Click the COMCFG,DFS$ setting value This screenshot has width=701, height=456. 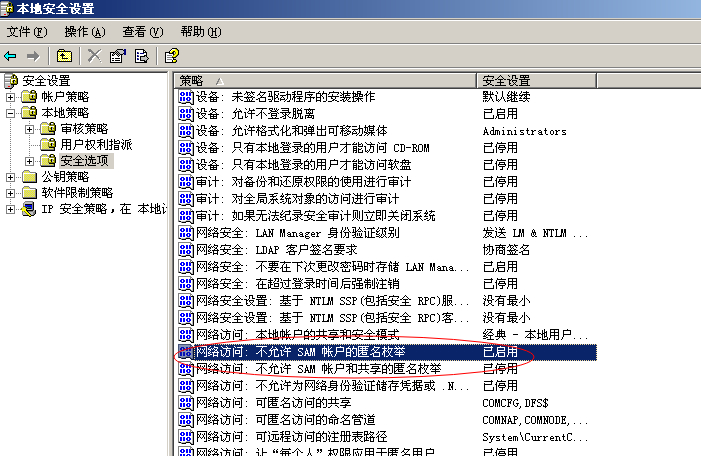[x=515, y=403]
